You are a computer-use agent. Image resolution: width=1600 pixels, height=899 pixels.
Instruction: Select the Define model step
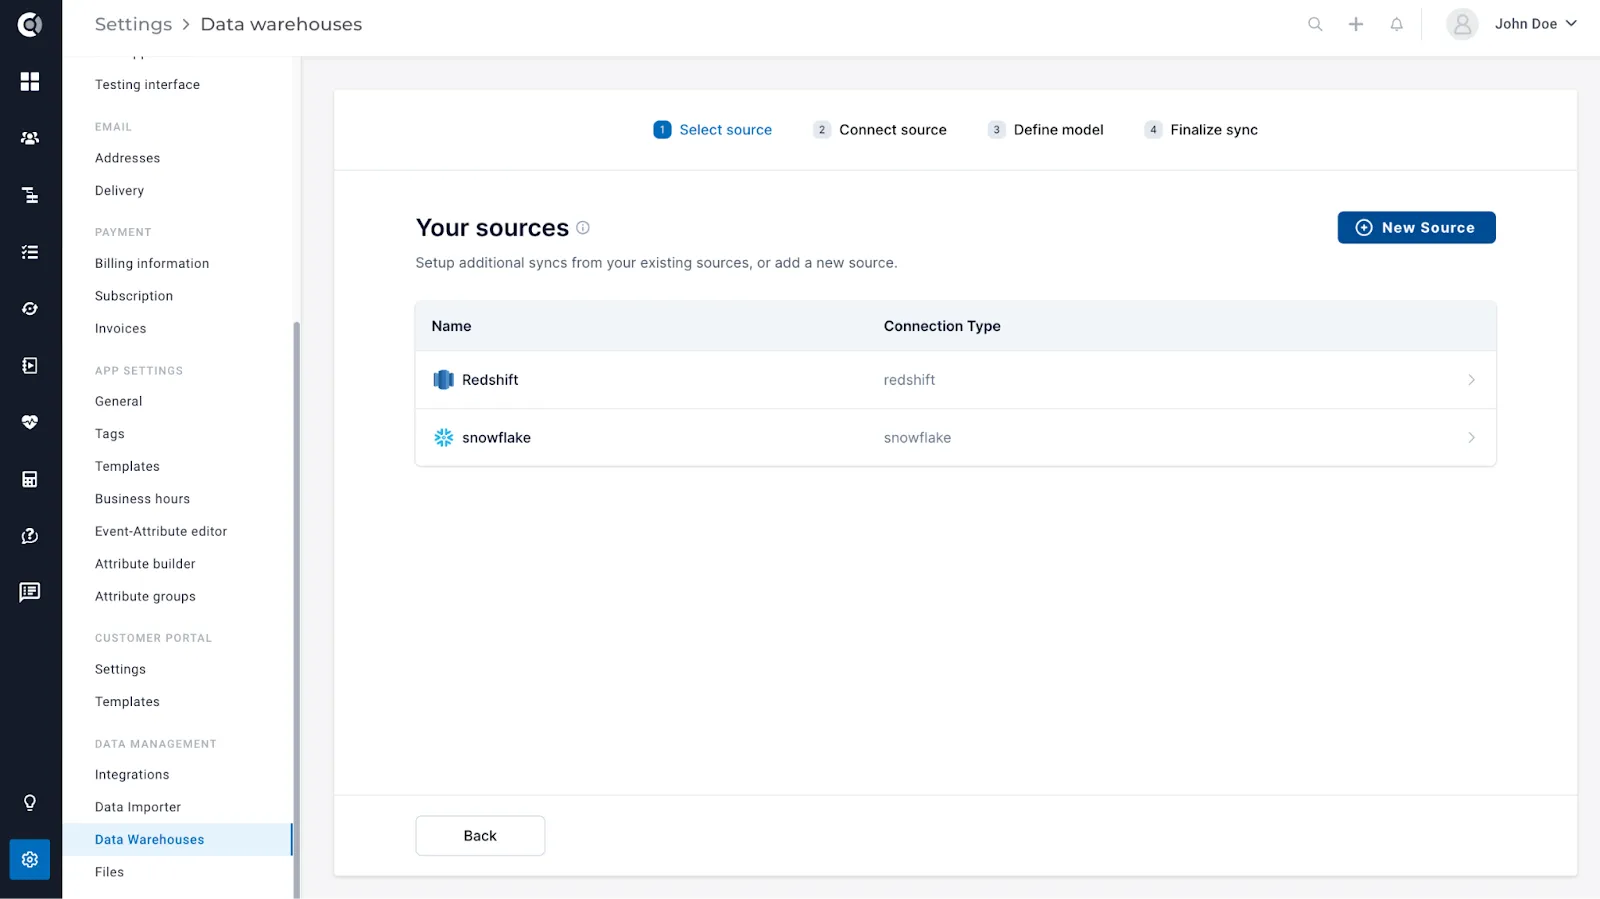(1046, 130)
